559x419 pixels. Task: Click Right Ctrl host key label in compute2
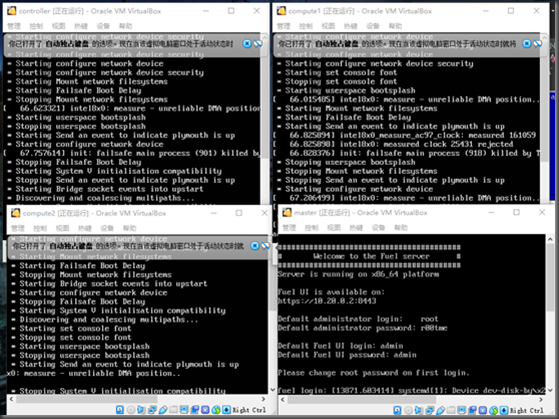[249, 410]
